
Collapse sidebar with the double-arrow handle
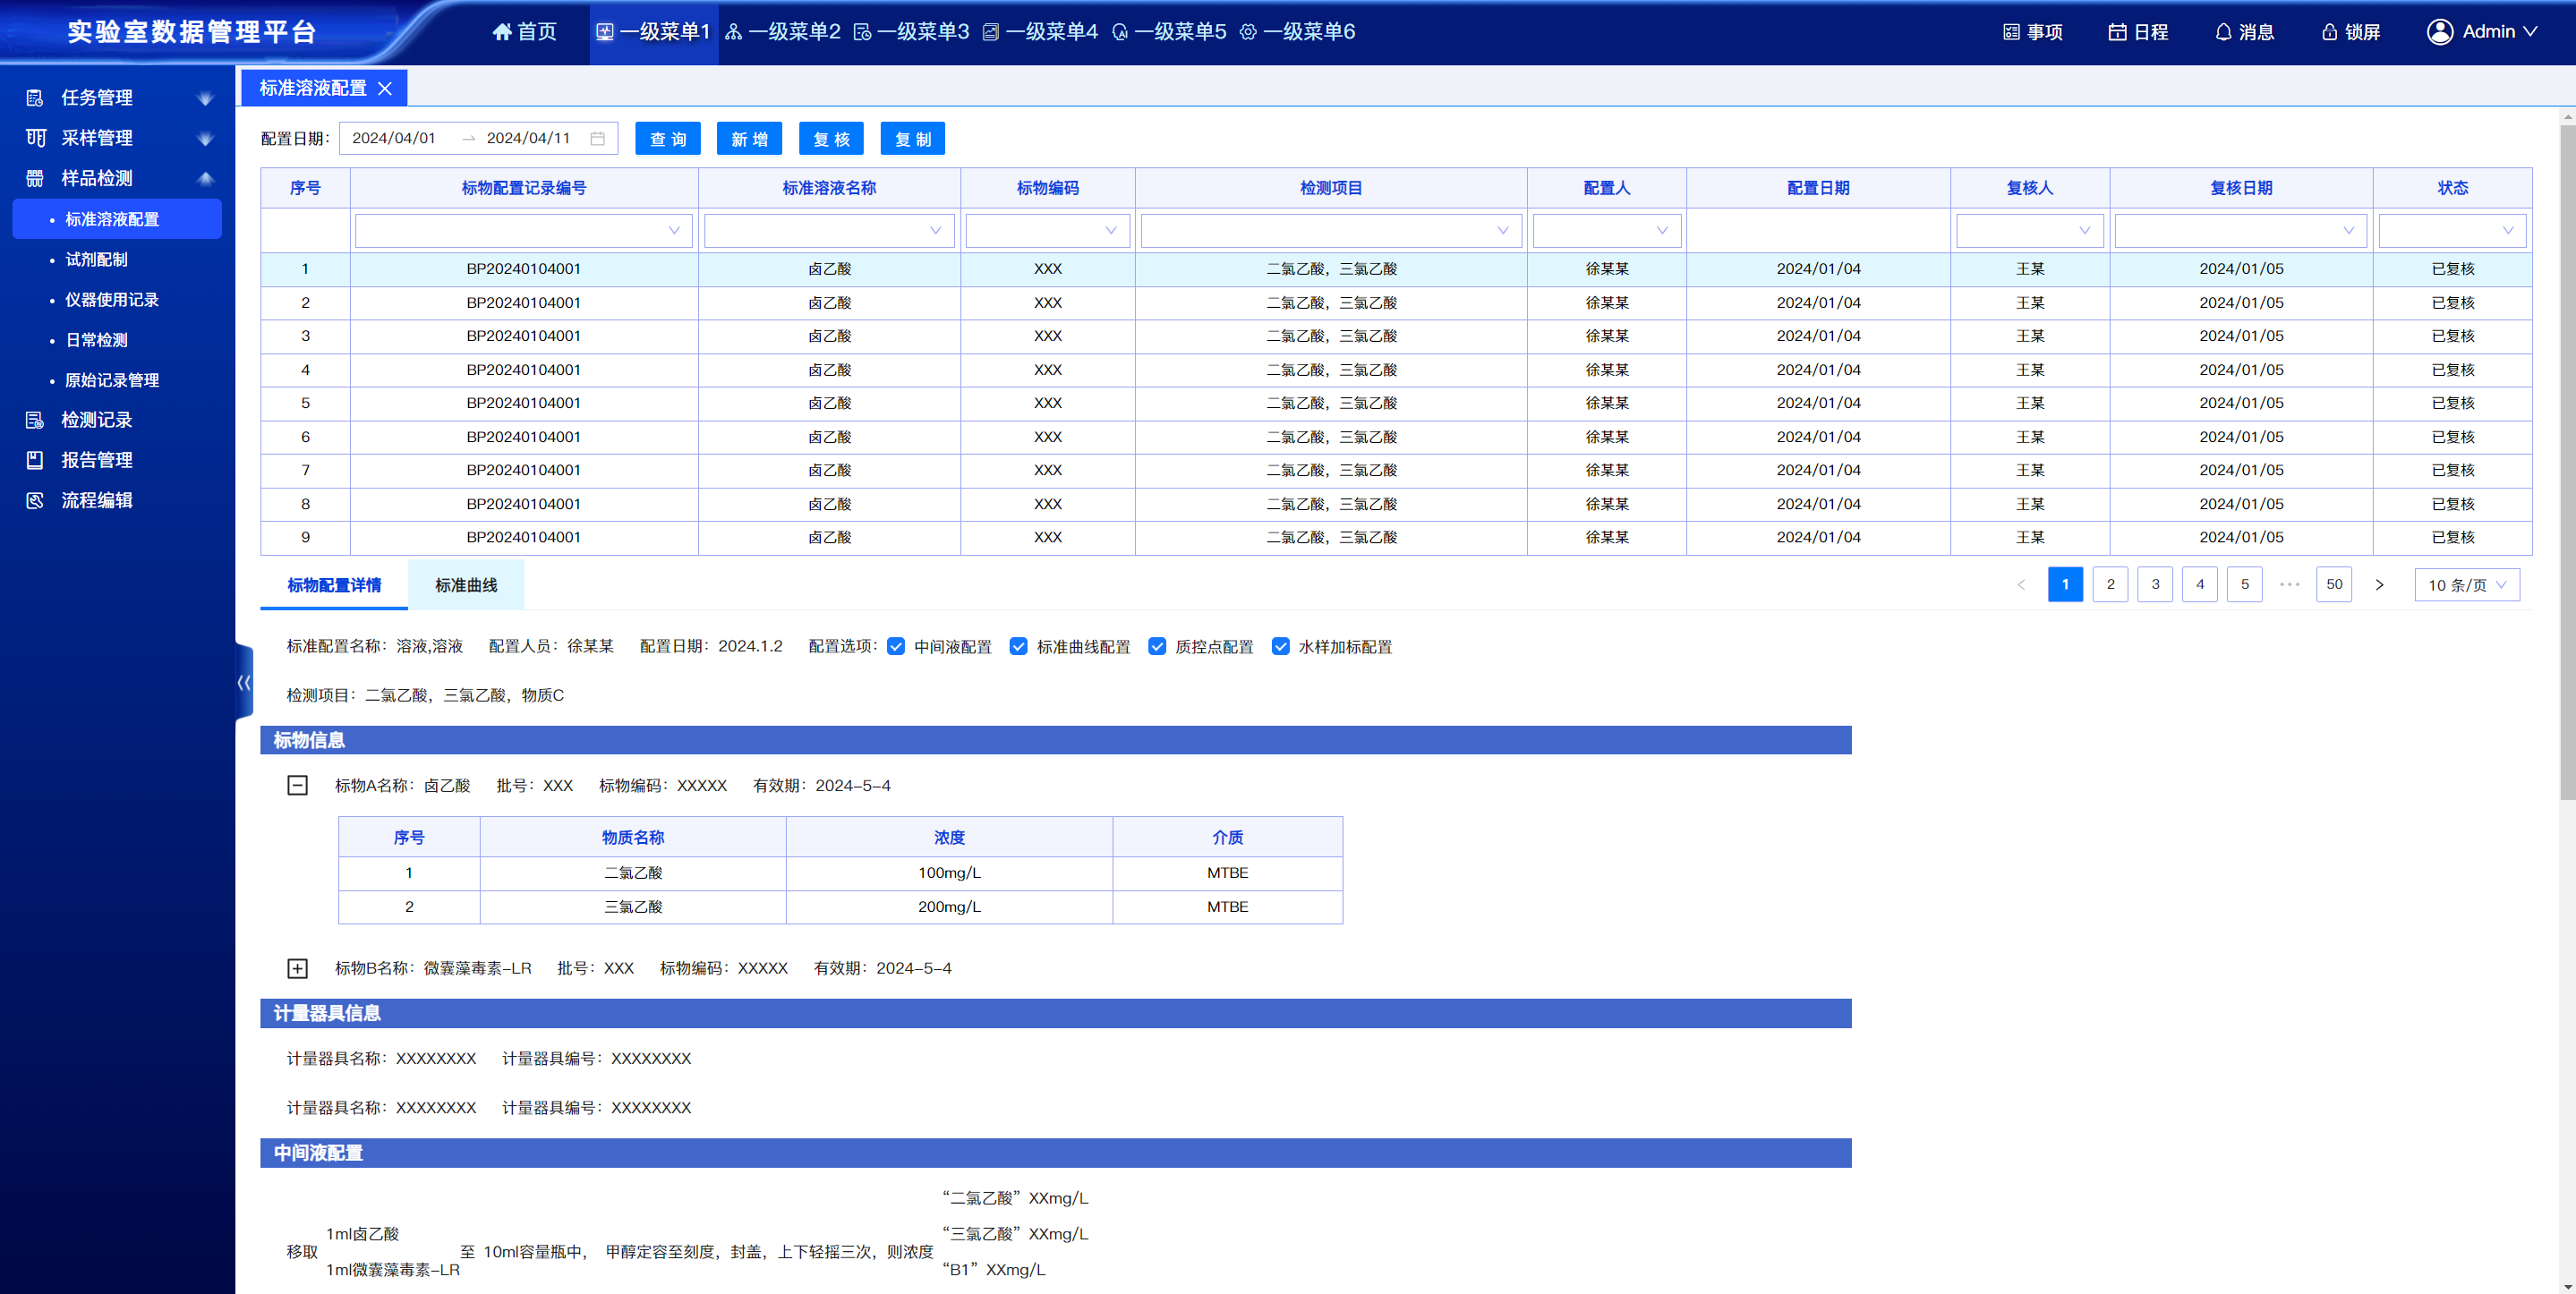(244, 682)
